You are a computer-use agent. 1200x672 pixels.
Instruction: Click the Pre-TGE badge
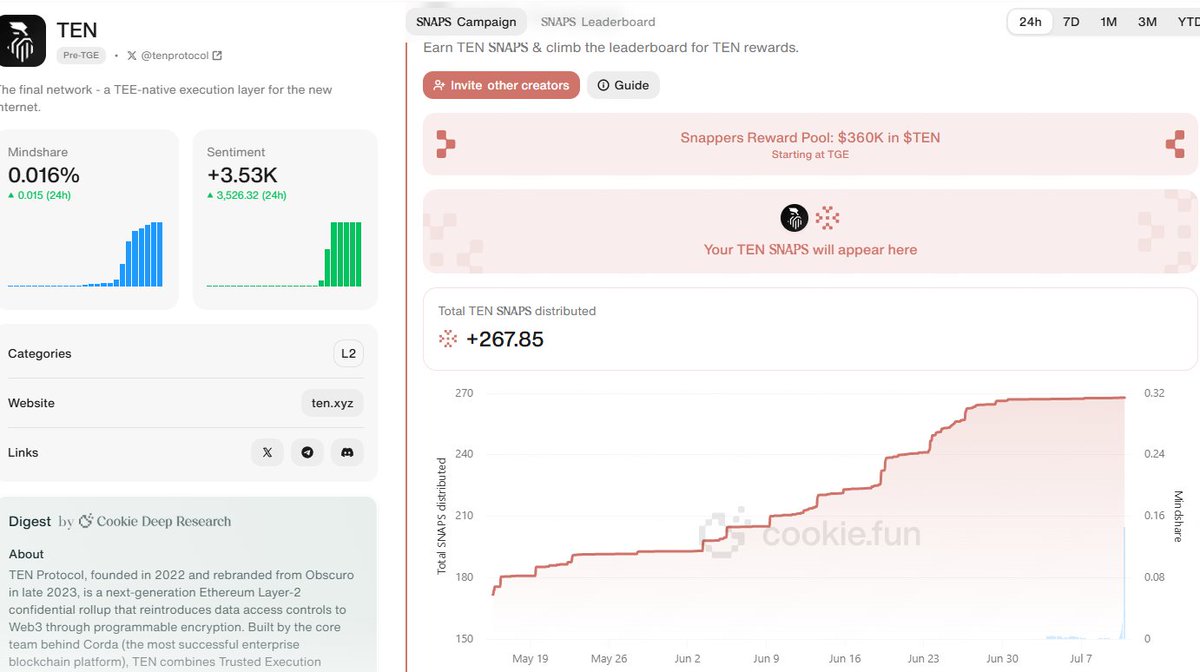81,56
